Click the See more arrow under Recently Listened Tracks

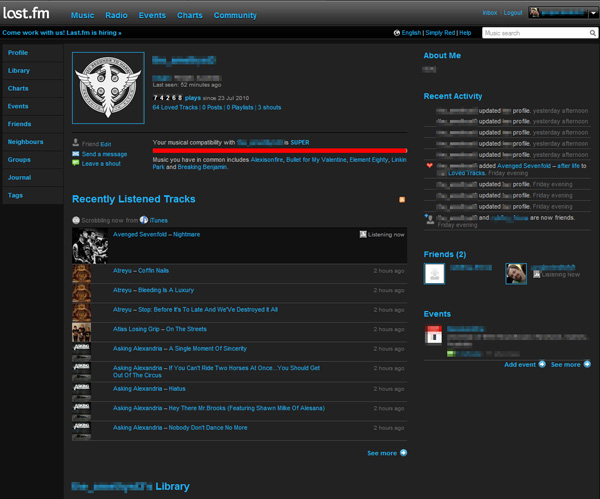[x=403, y=453]
